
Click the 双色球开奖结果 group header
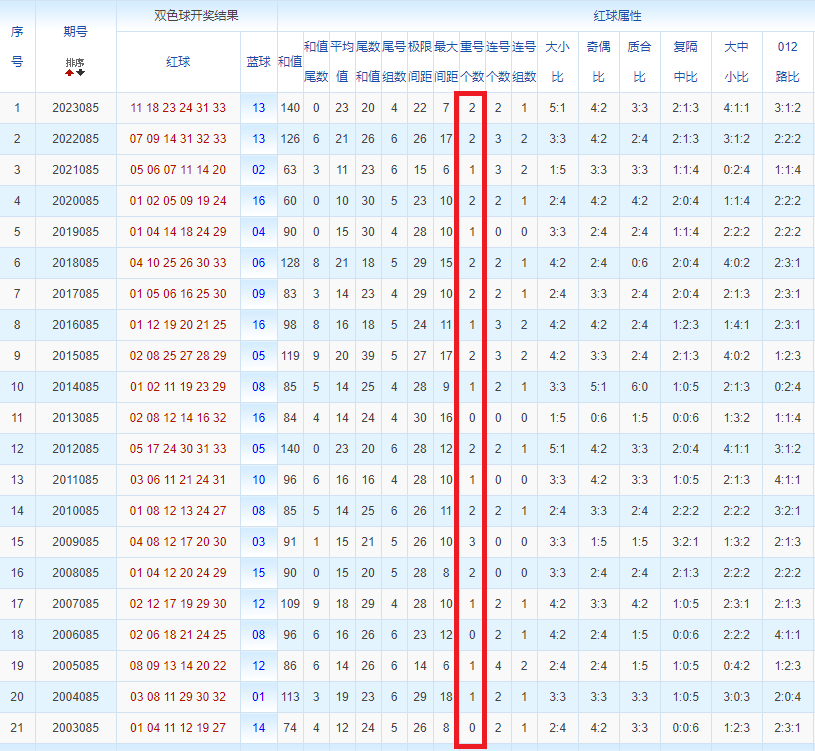coord(196,16)
